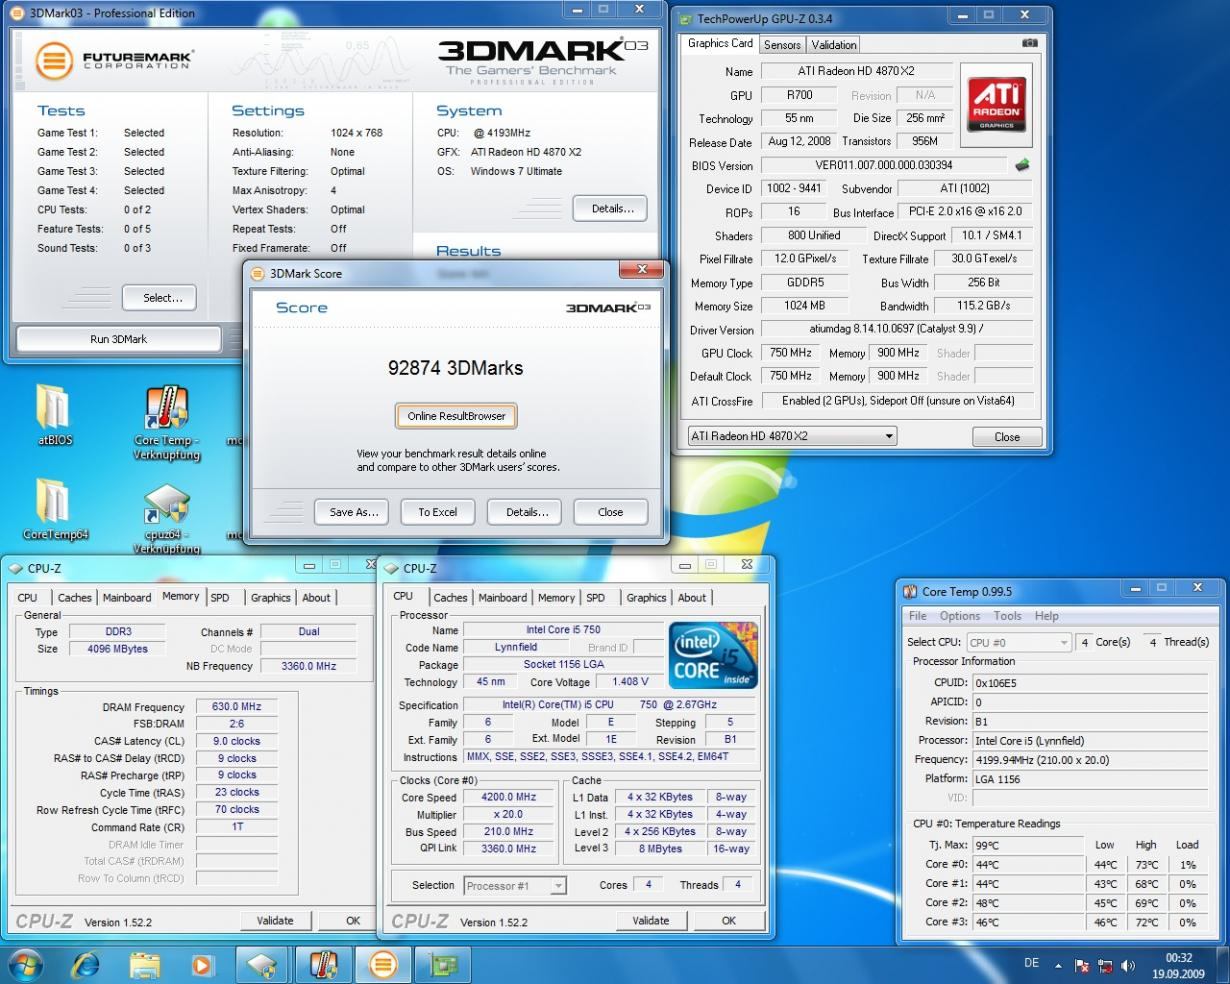Switch to GPU-Z via green card taskbar icon
The image size is (1230, 984).
click(x=444, y=965)
